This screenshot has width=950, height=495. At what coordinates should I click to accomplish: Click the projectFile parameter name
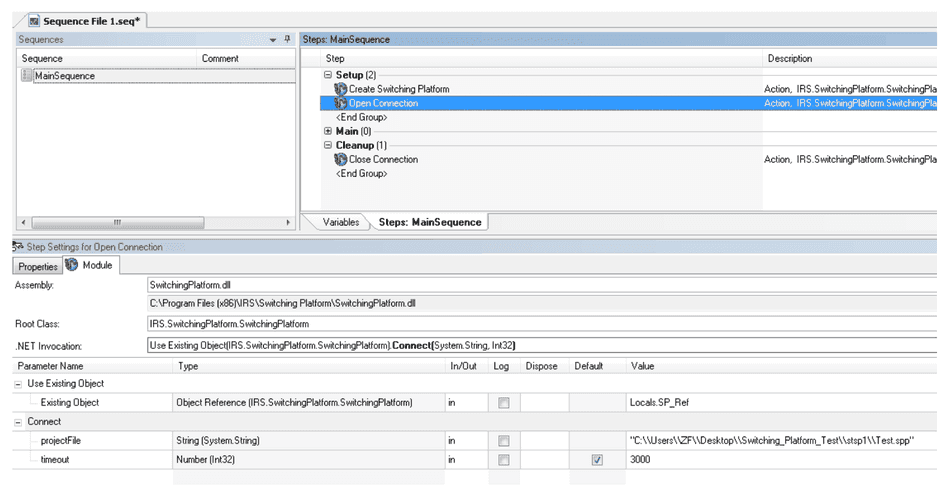click(61, 440)
